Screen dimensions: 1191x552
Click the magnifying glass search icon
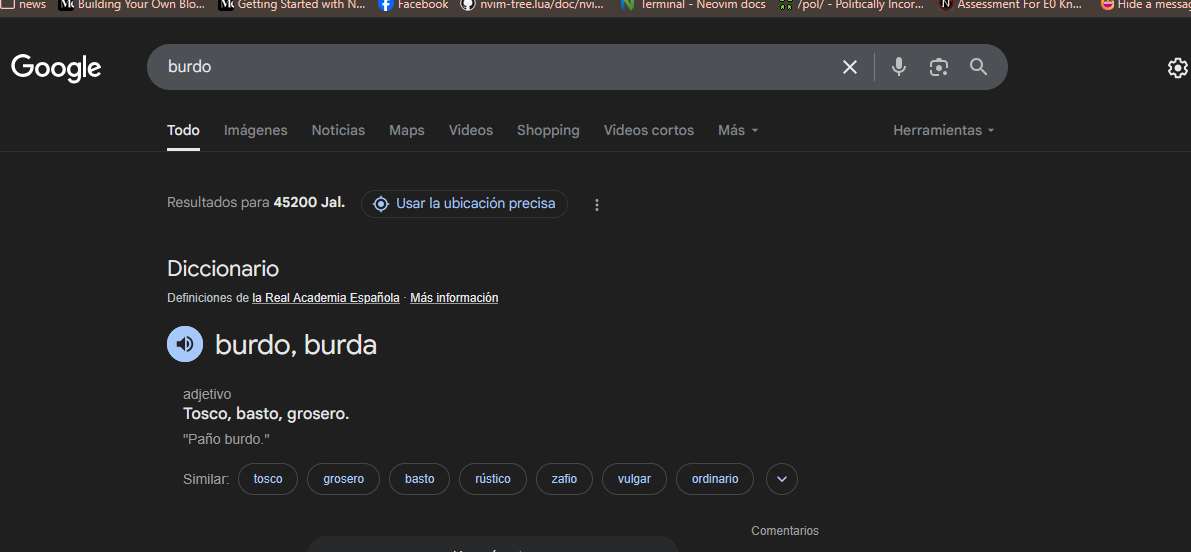978,67
